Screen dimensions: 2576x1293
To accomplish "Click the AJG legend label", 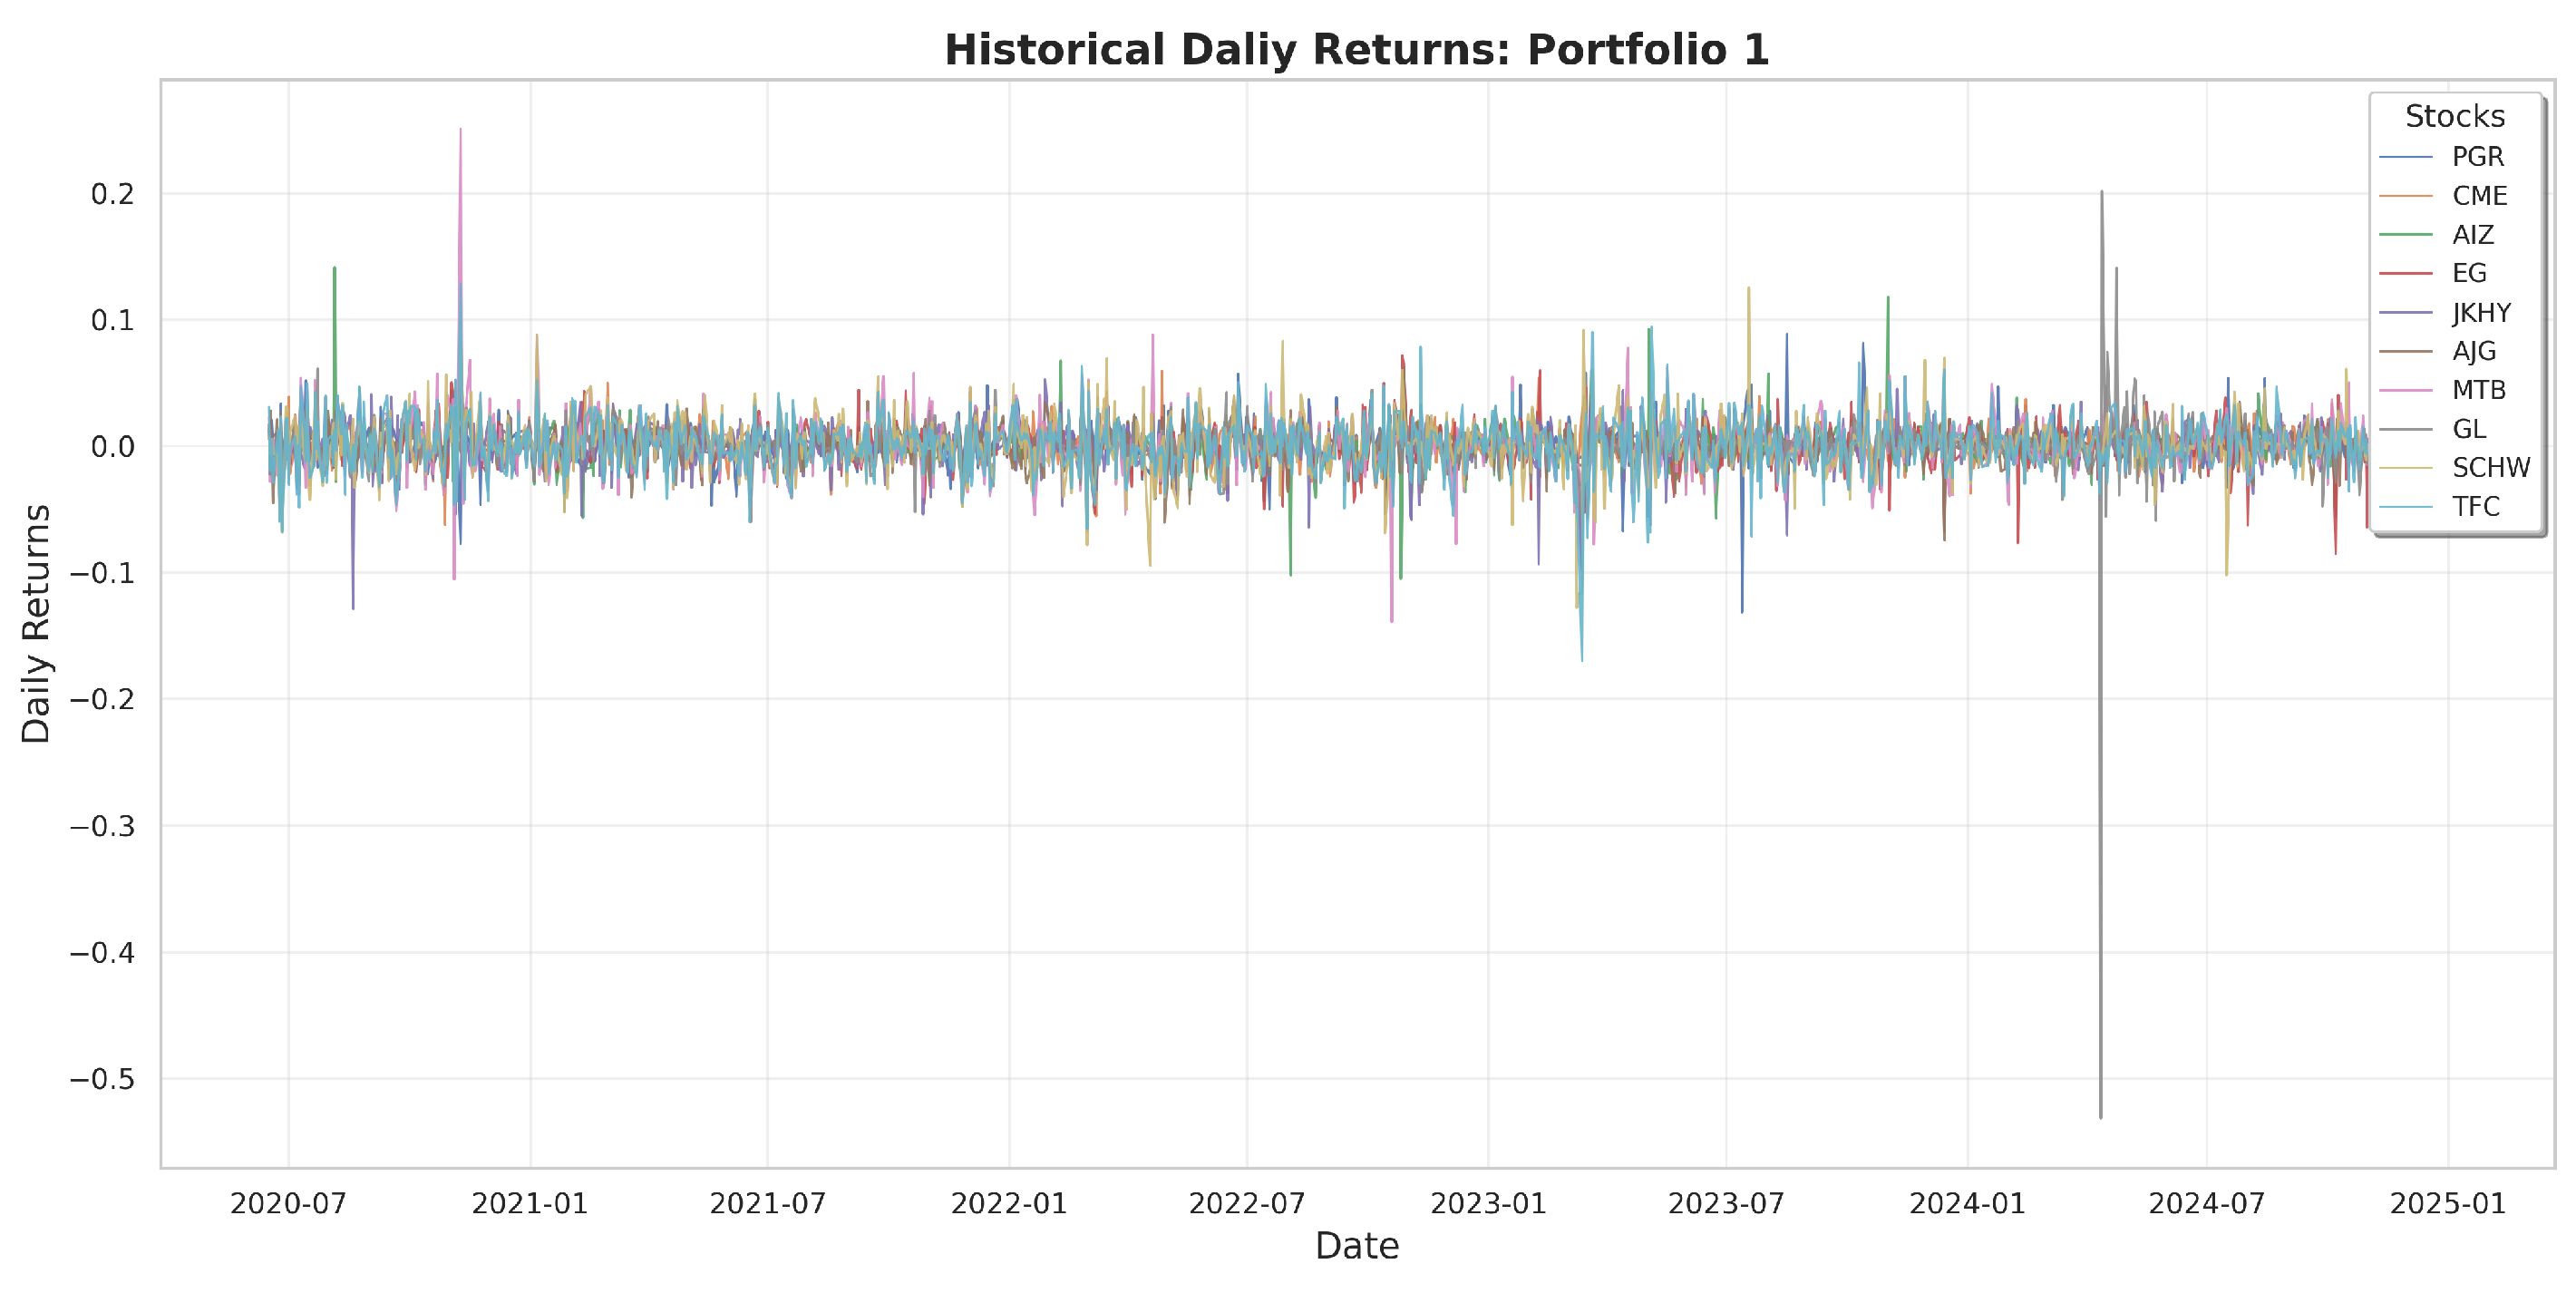I will click(x=2473, y=351).
